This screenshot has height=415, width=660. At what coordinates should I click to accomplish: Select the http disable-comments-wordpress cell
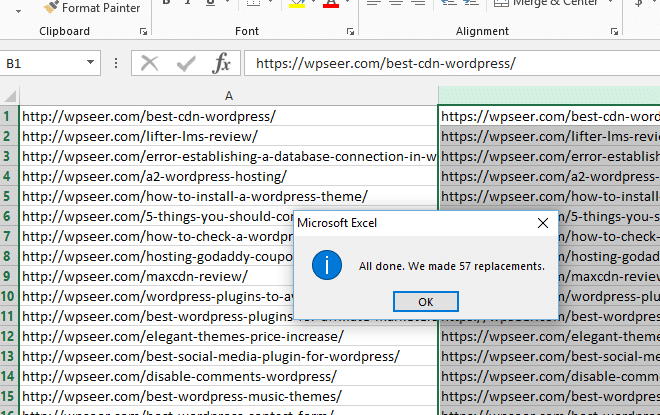click(229, 376)
